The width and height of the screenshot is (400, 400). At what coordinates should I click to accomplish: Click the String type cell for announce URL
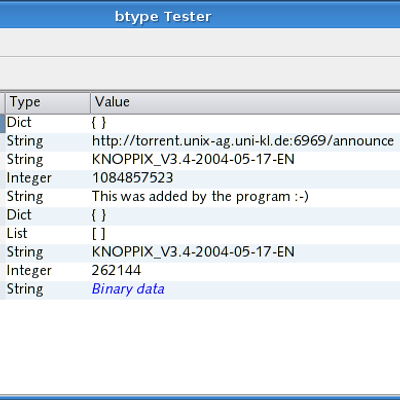[25, 141]
